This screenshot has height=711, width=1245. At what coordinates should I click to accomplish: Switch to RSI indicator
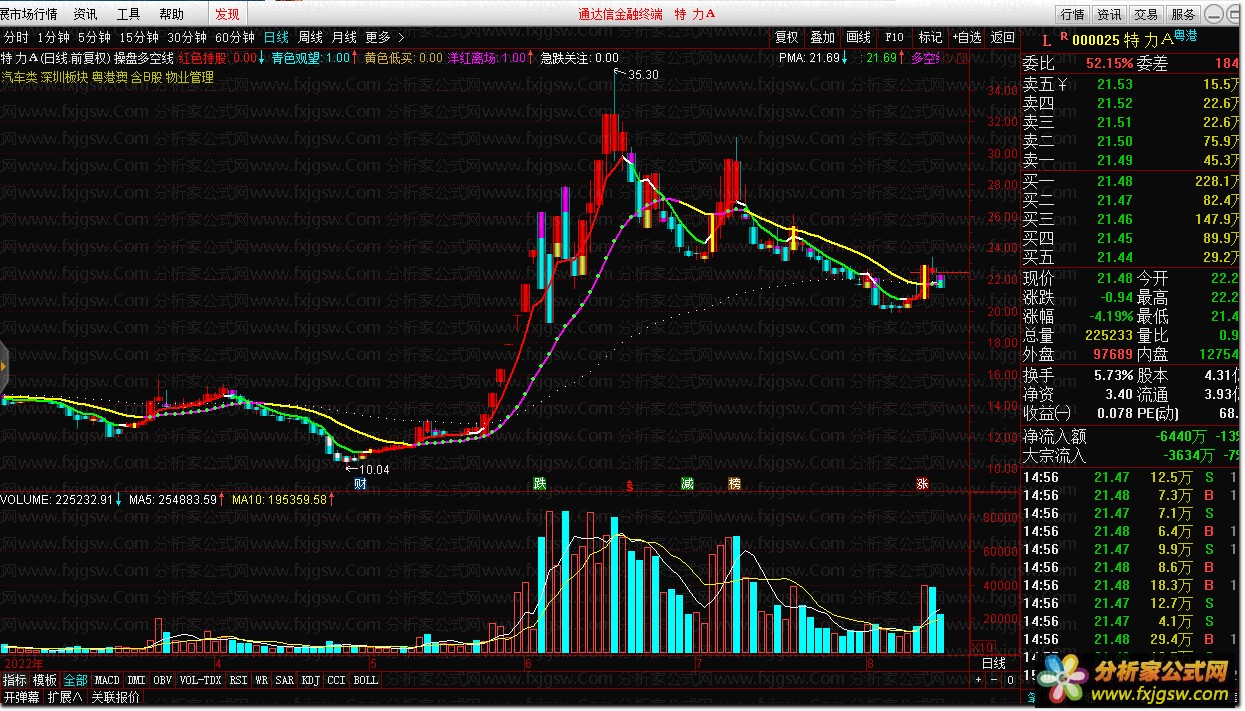coord(238,680)
